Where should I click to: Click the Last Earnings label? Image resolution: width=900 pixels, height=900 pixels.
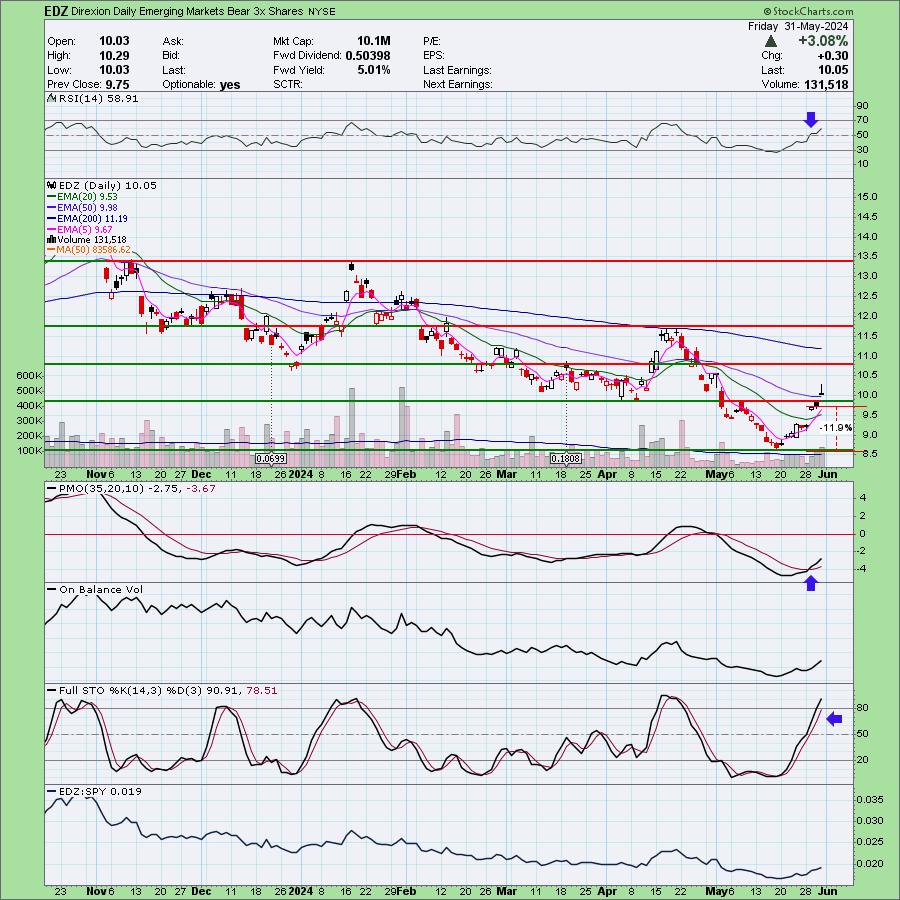[x=457, y=70]
